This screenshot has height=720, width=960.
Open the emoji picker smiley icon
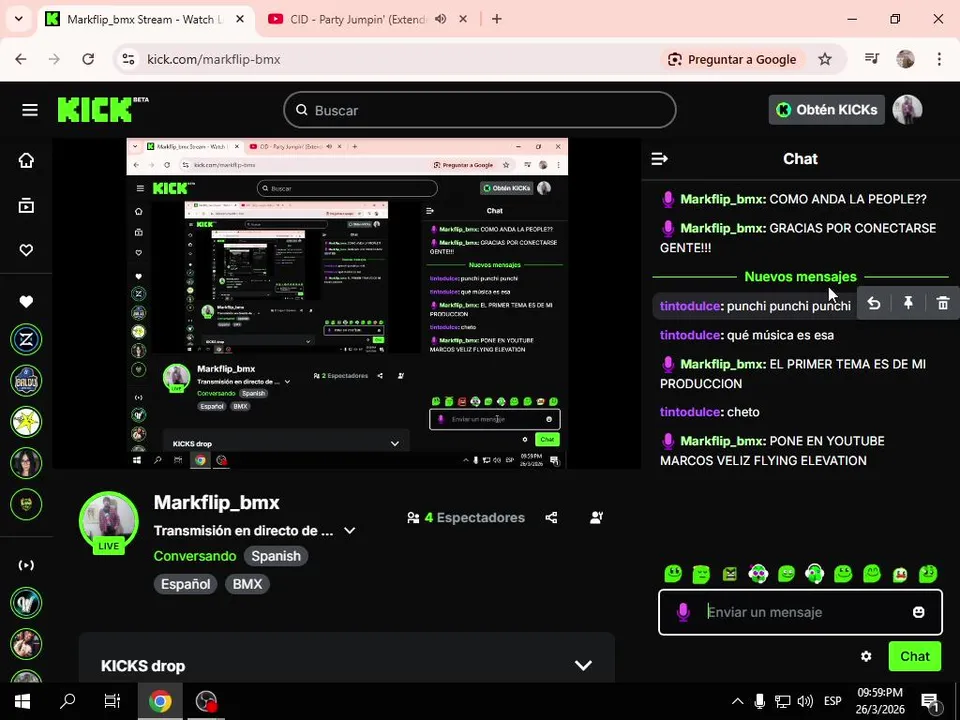(918, 612)
